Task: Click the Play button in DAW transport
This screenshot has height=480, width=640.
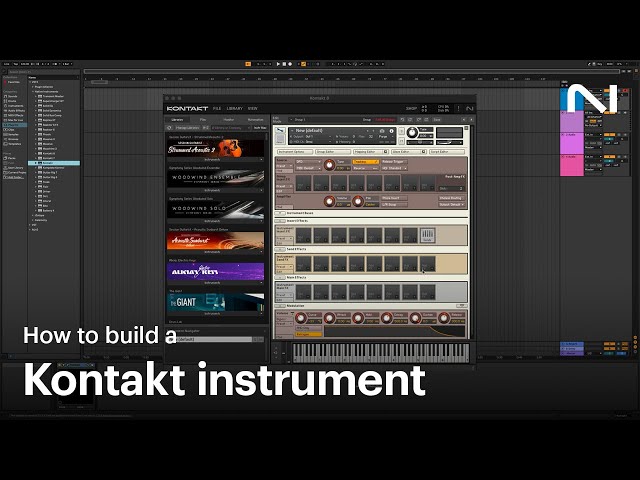Action: [278, 64]
